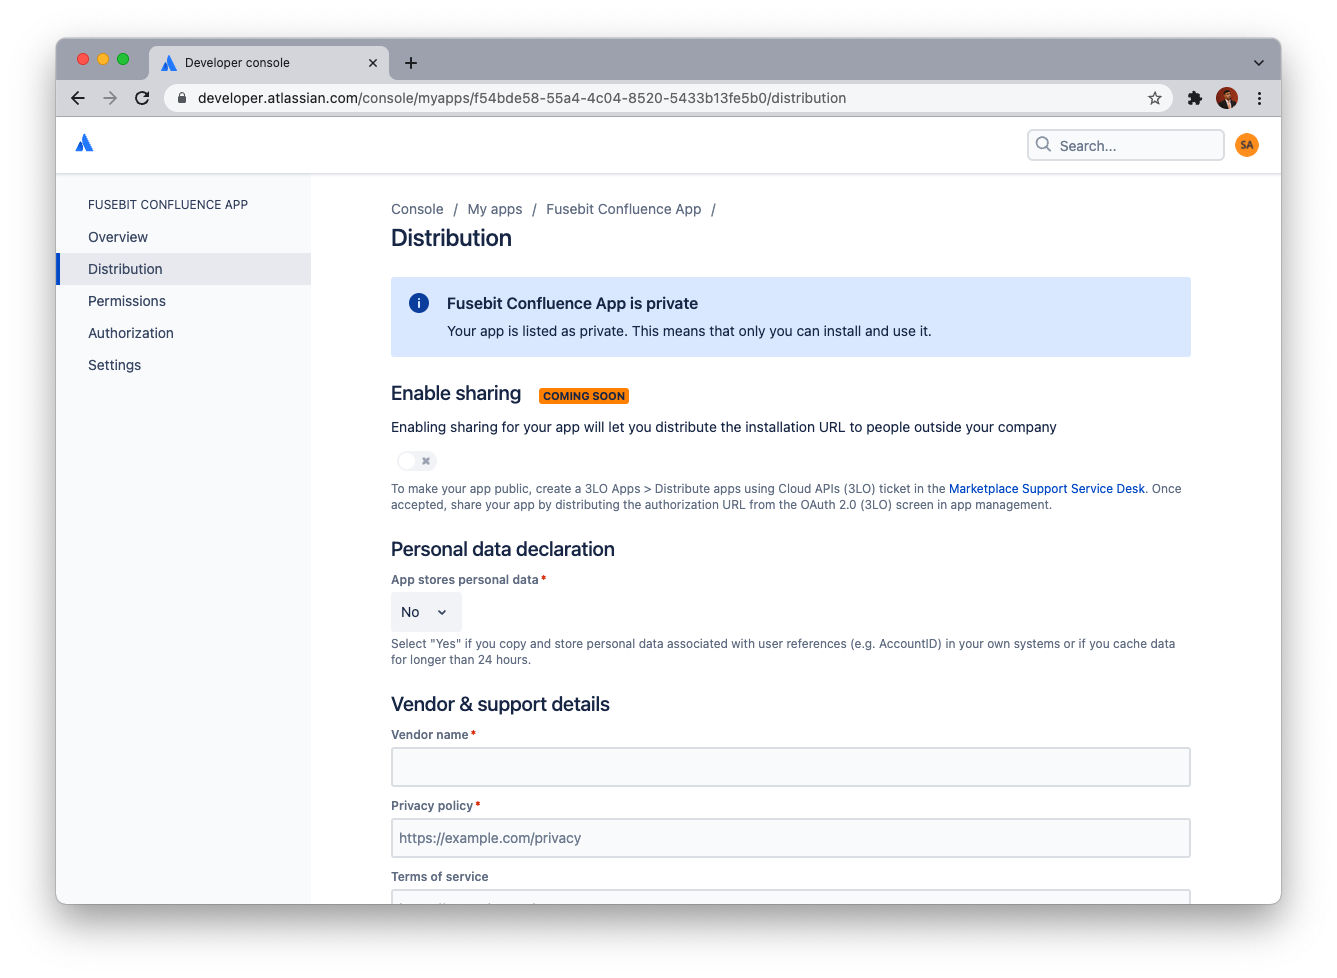Open Overview in the sidebar
This screenshot has height=978, width=1337.
(184, 237)
